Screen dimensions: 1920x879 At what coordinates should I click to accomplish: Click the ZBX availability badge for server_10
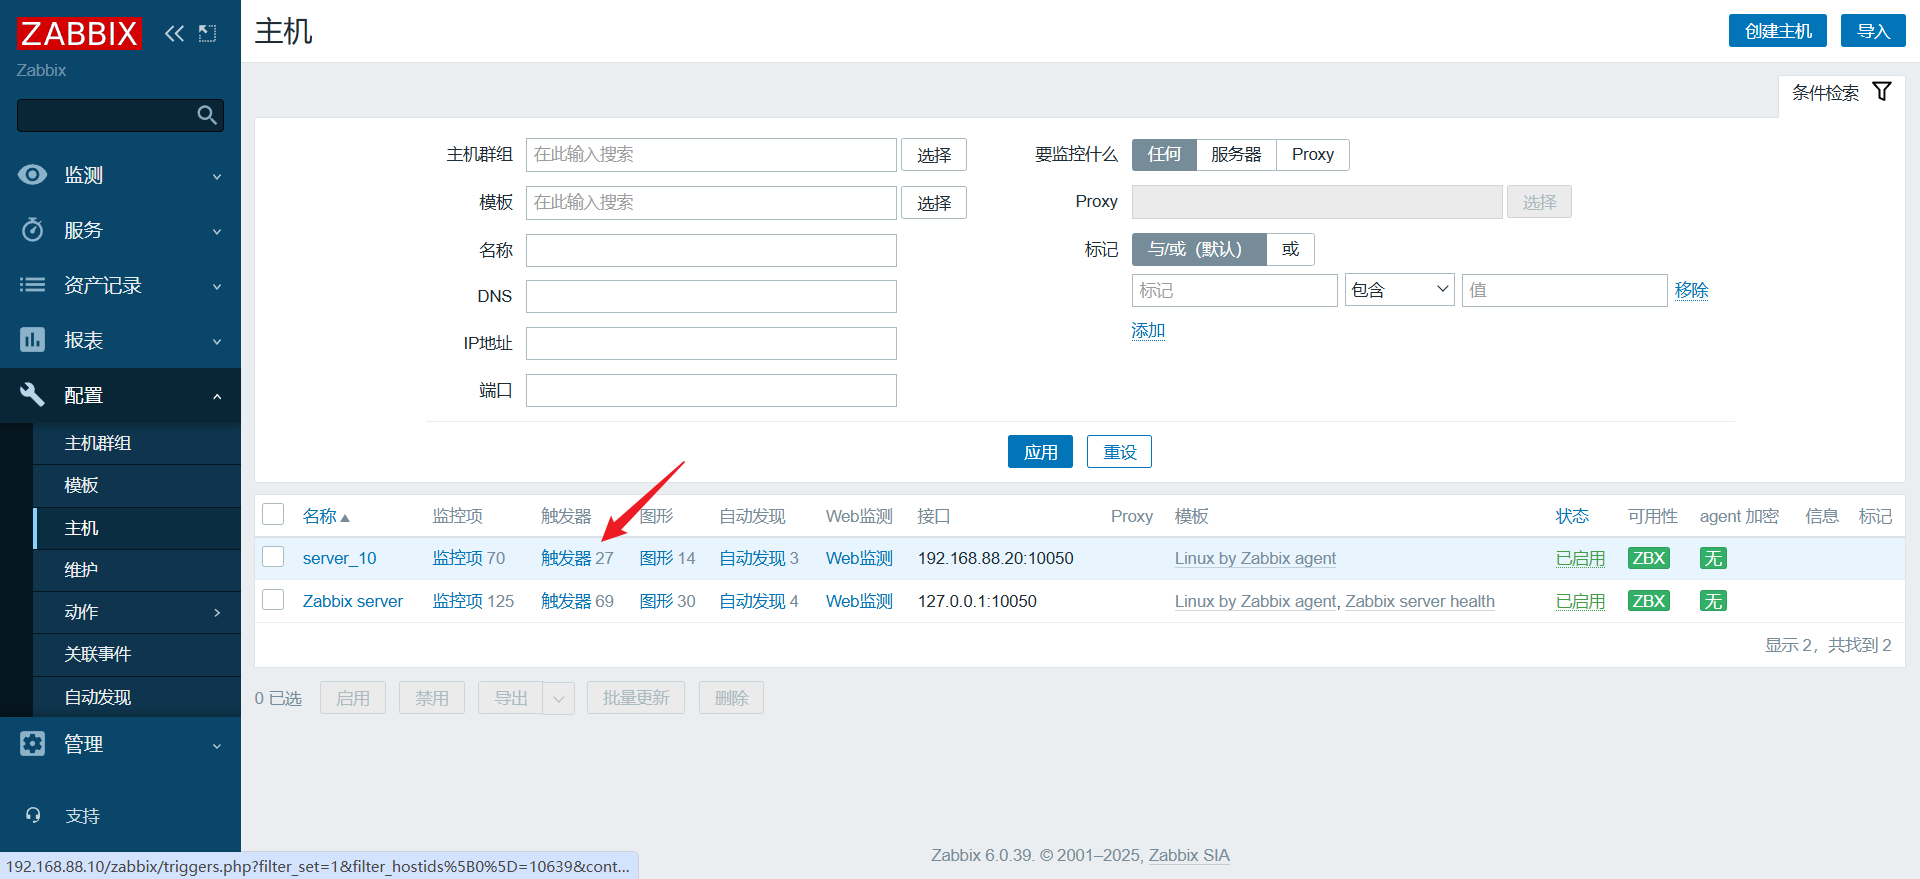(x=1648, y=558)
